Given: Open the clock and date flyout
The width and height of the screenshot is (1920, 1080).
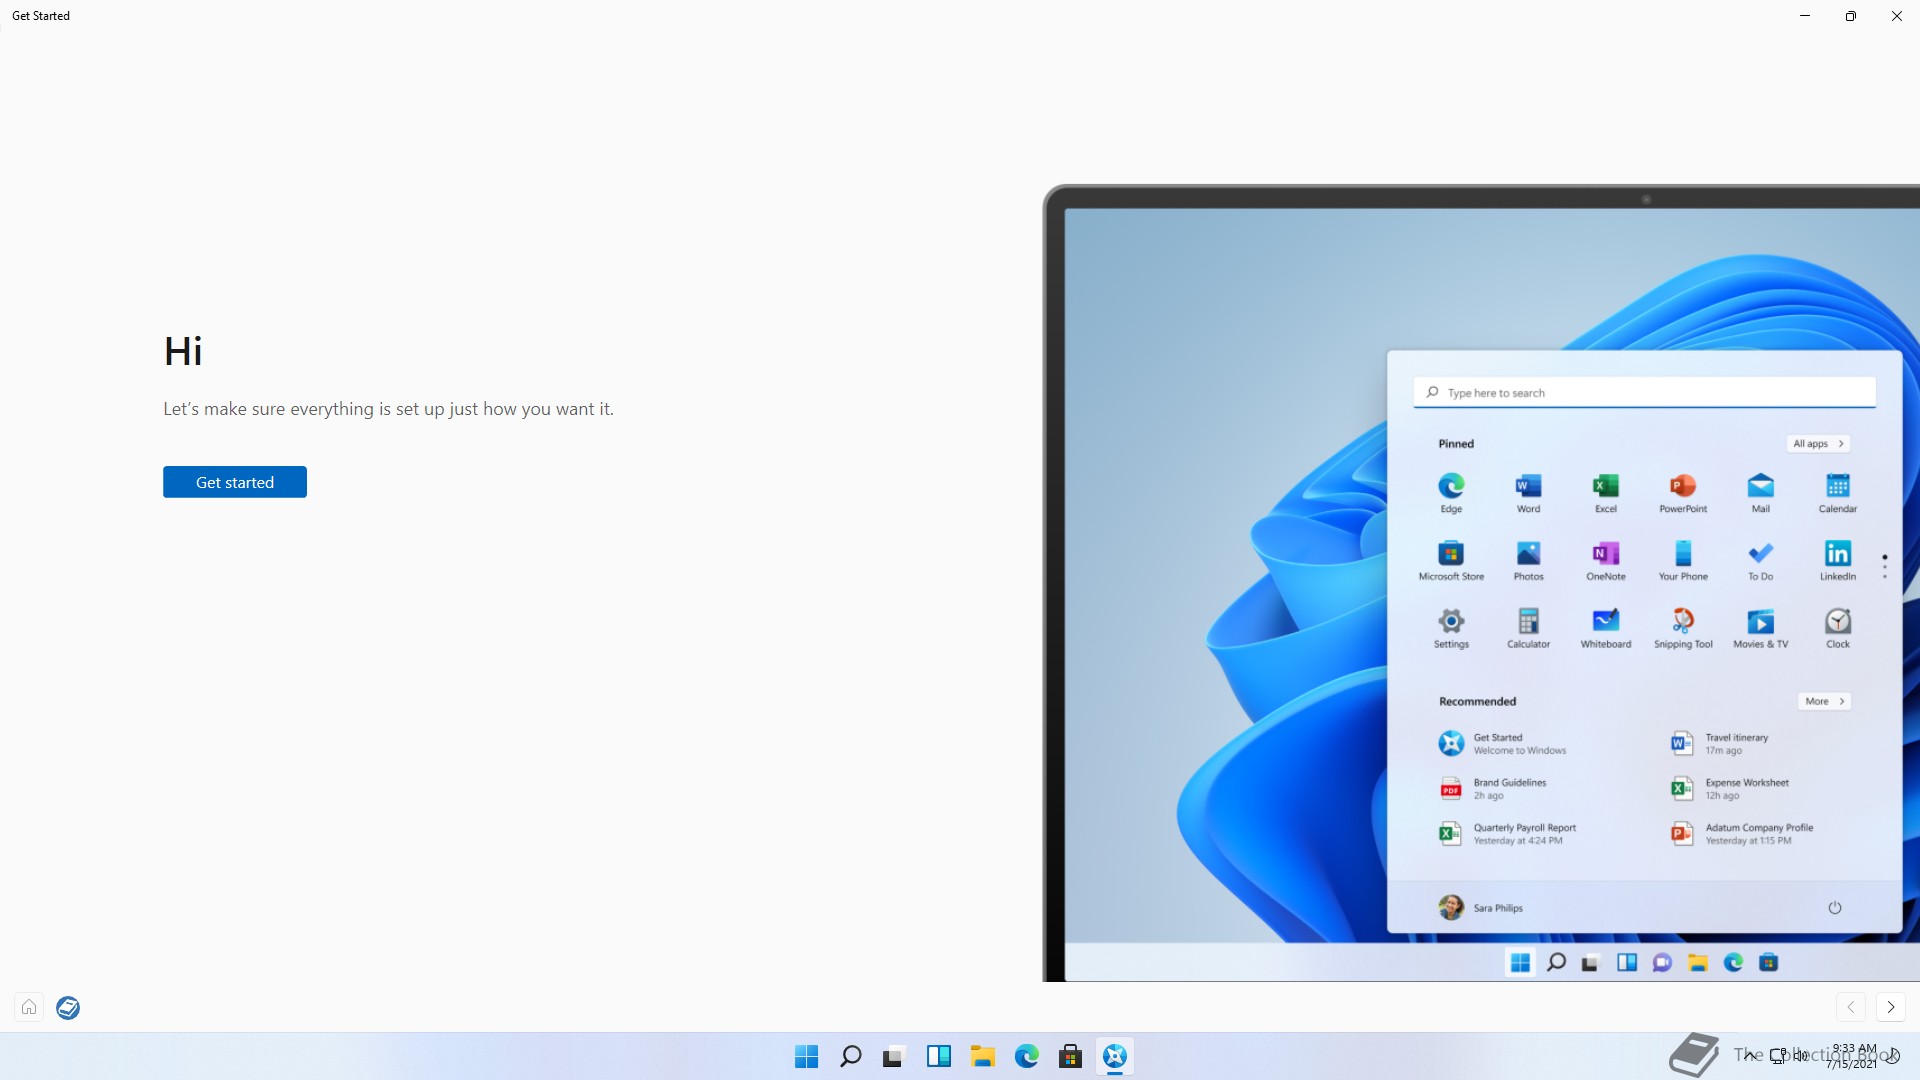Looking at the screenshot, I should pos(1852,1056).
